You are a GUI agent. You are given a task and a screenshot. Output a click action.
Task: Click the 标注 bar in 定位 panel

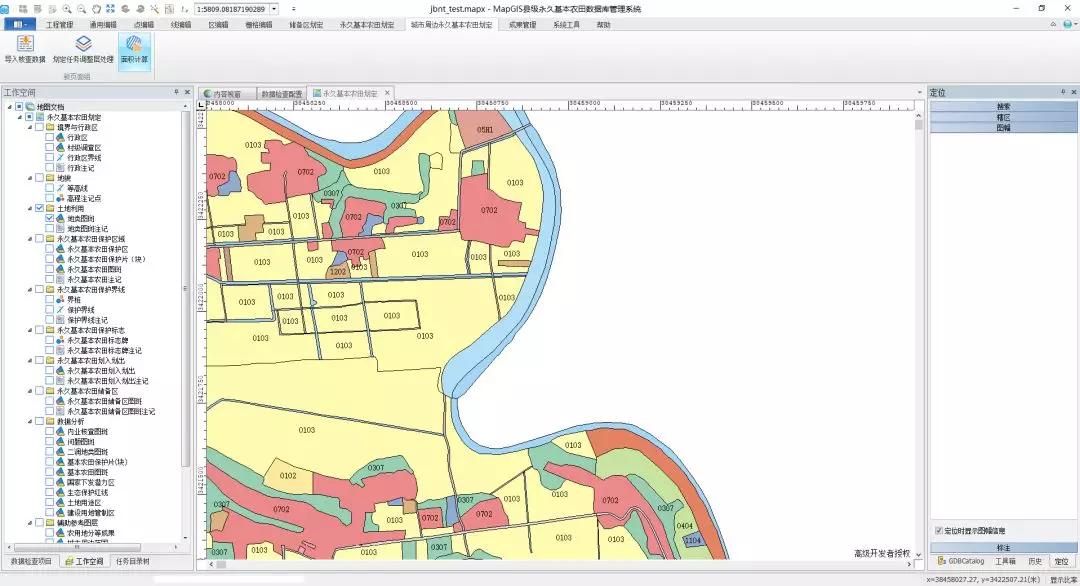[x=1002, y=548]
